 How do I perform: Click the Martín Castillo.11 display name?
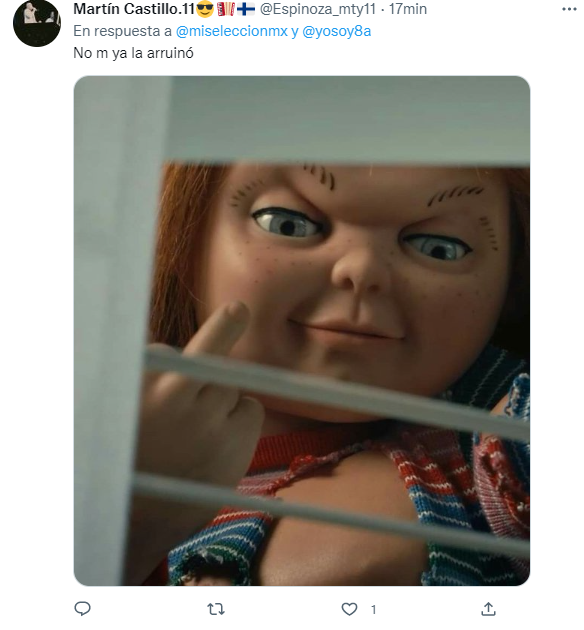pyautogui.click(x=134, y=9)
